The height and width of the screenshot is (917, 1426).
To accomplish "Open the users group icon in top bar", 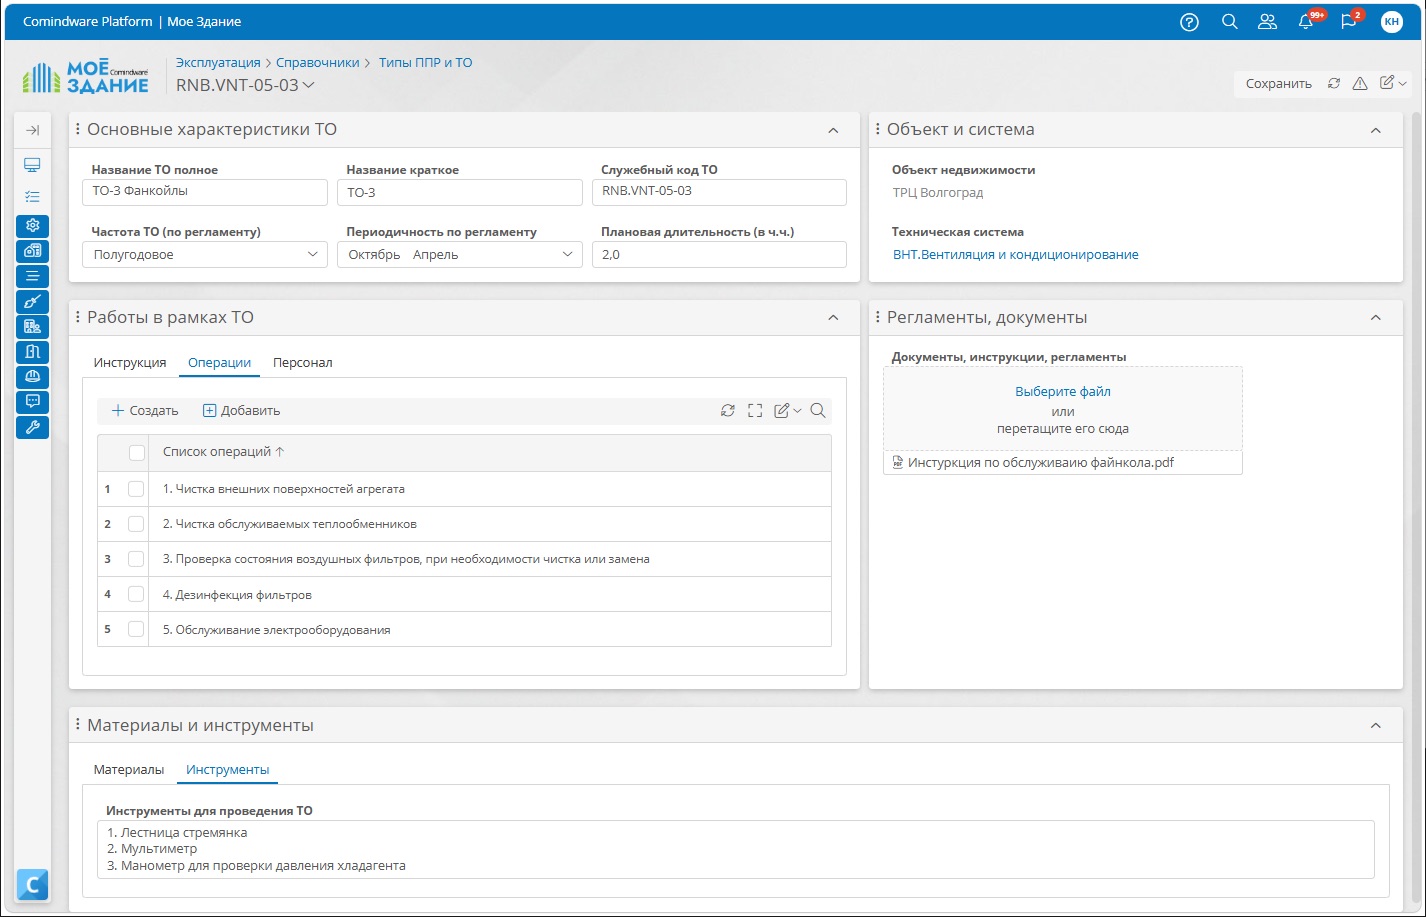I will click(x=1267, y=22).
